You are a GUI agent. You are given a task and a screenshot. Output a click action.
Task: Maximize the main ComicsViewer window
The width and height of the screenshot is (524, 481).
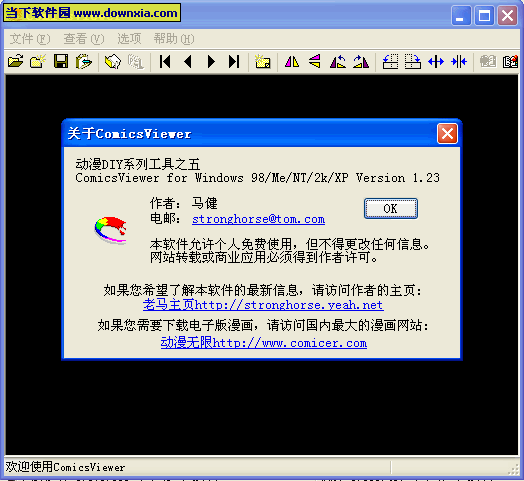[484, 15]
